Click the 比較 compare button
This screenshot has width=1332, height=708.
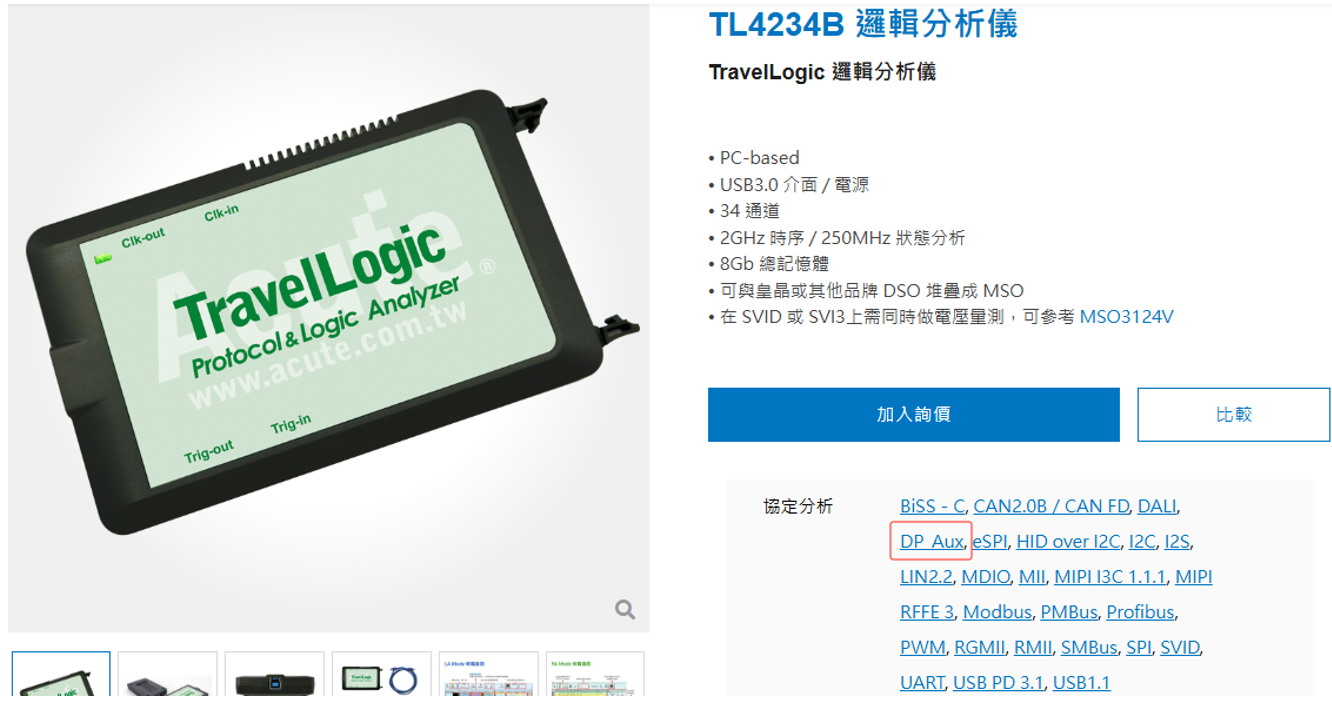click(x=1233, y=414)
